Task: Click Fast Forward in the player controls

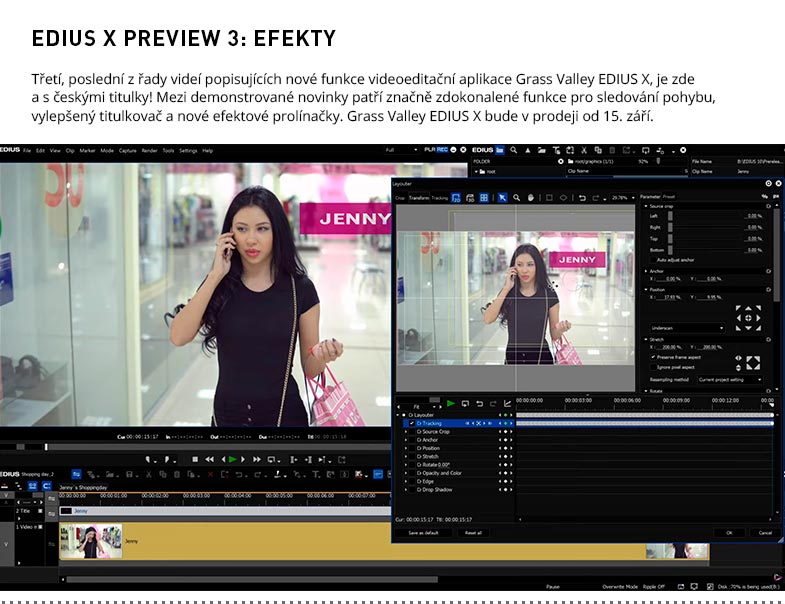Action: pos(256,459)
